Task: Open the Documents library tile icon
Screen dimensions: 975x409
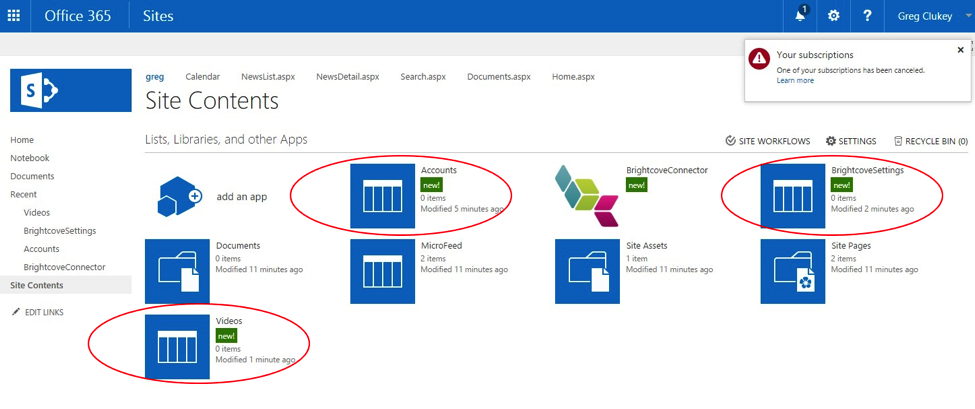Action: (177, 271)
